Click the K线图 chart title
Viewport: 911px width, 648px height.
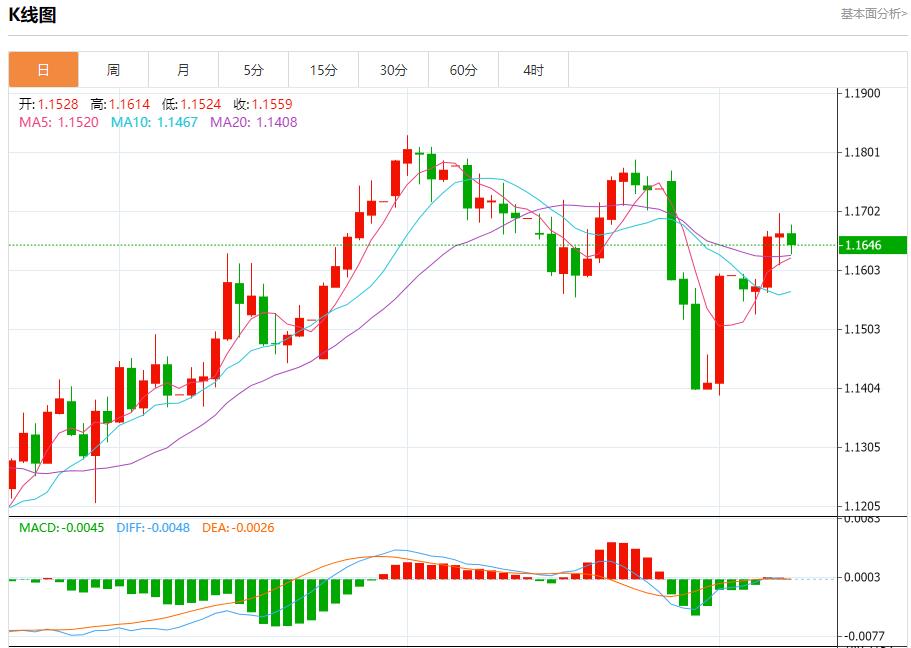[35, 14]
